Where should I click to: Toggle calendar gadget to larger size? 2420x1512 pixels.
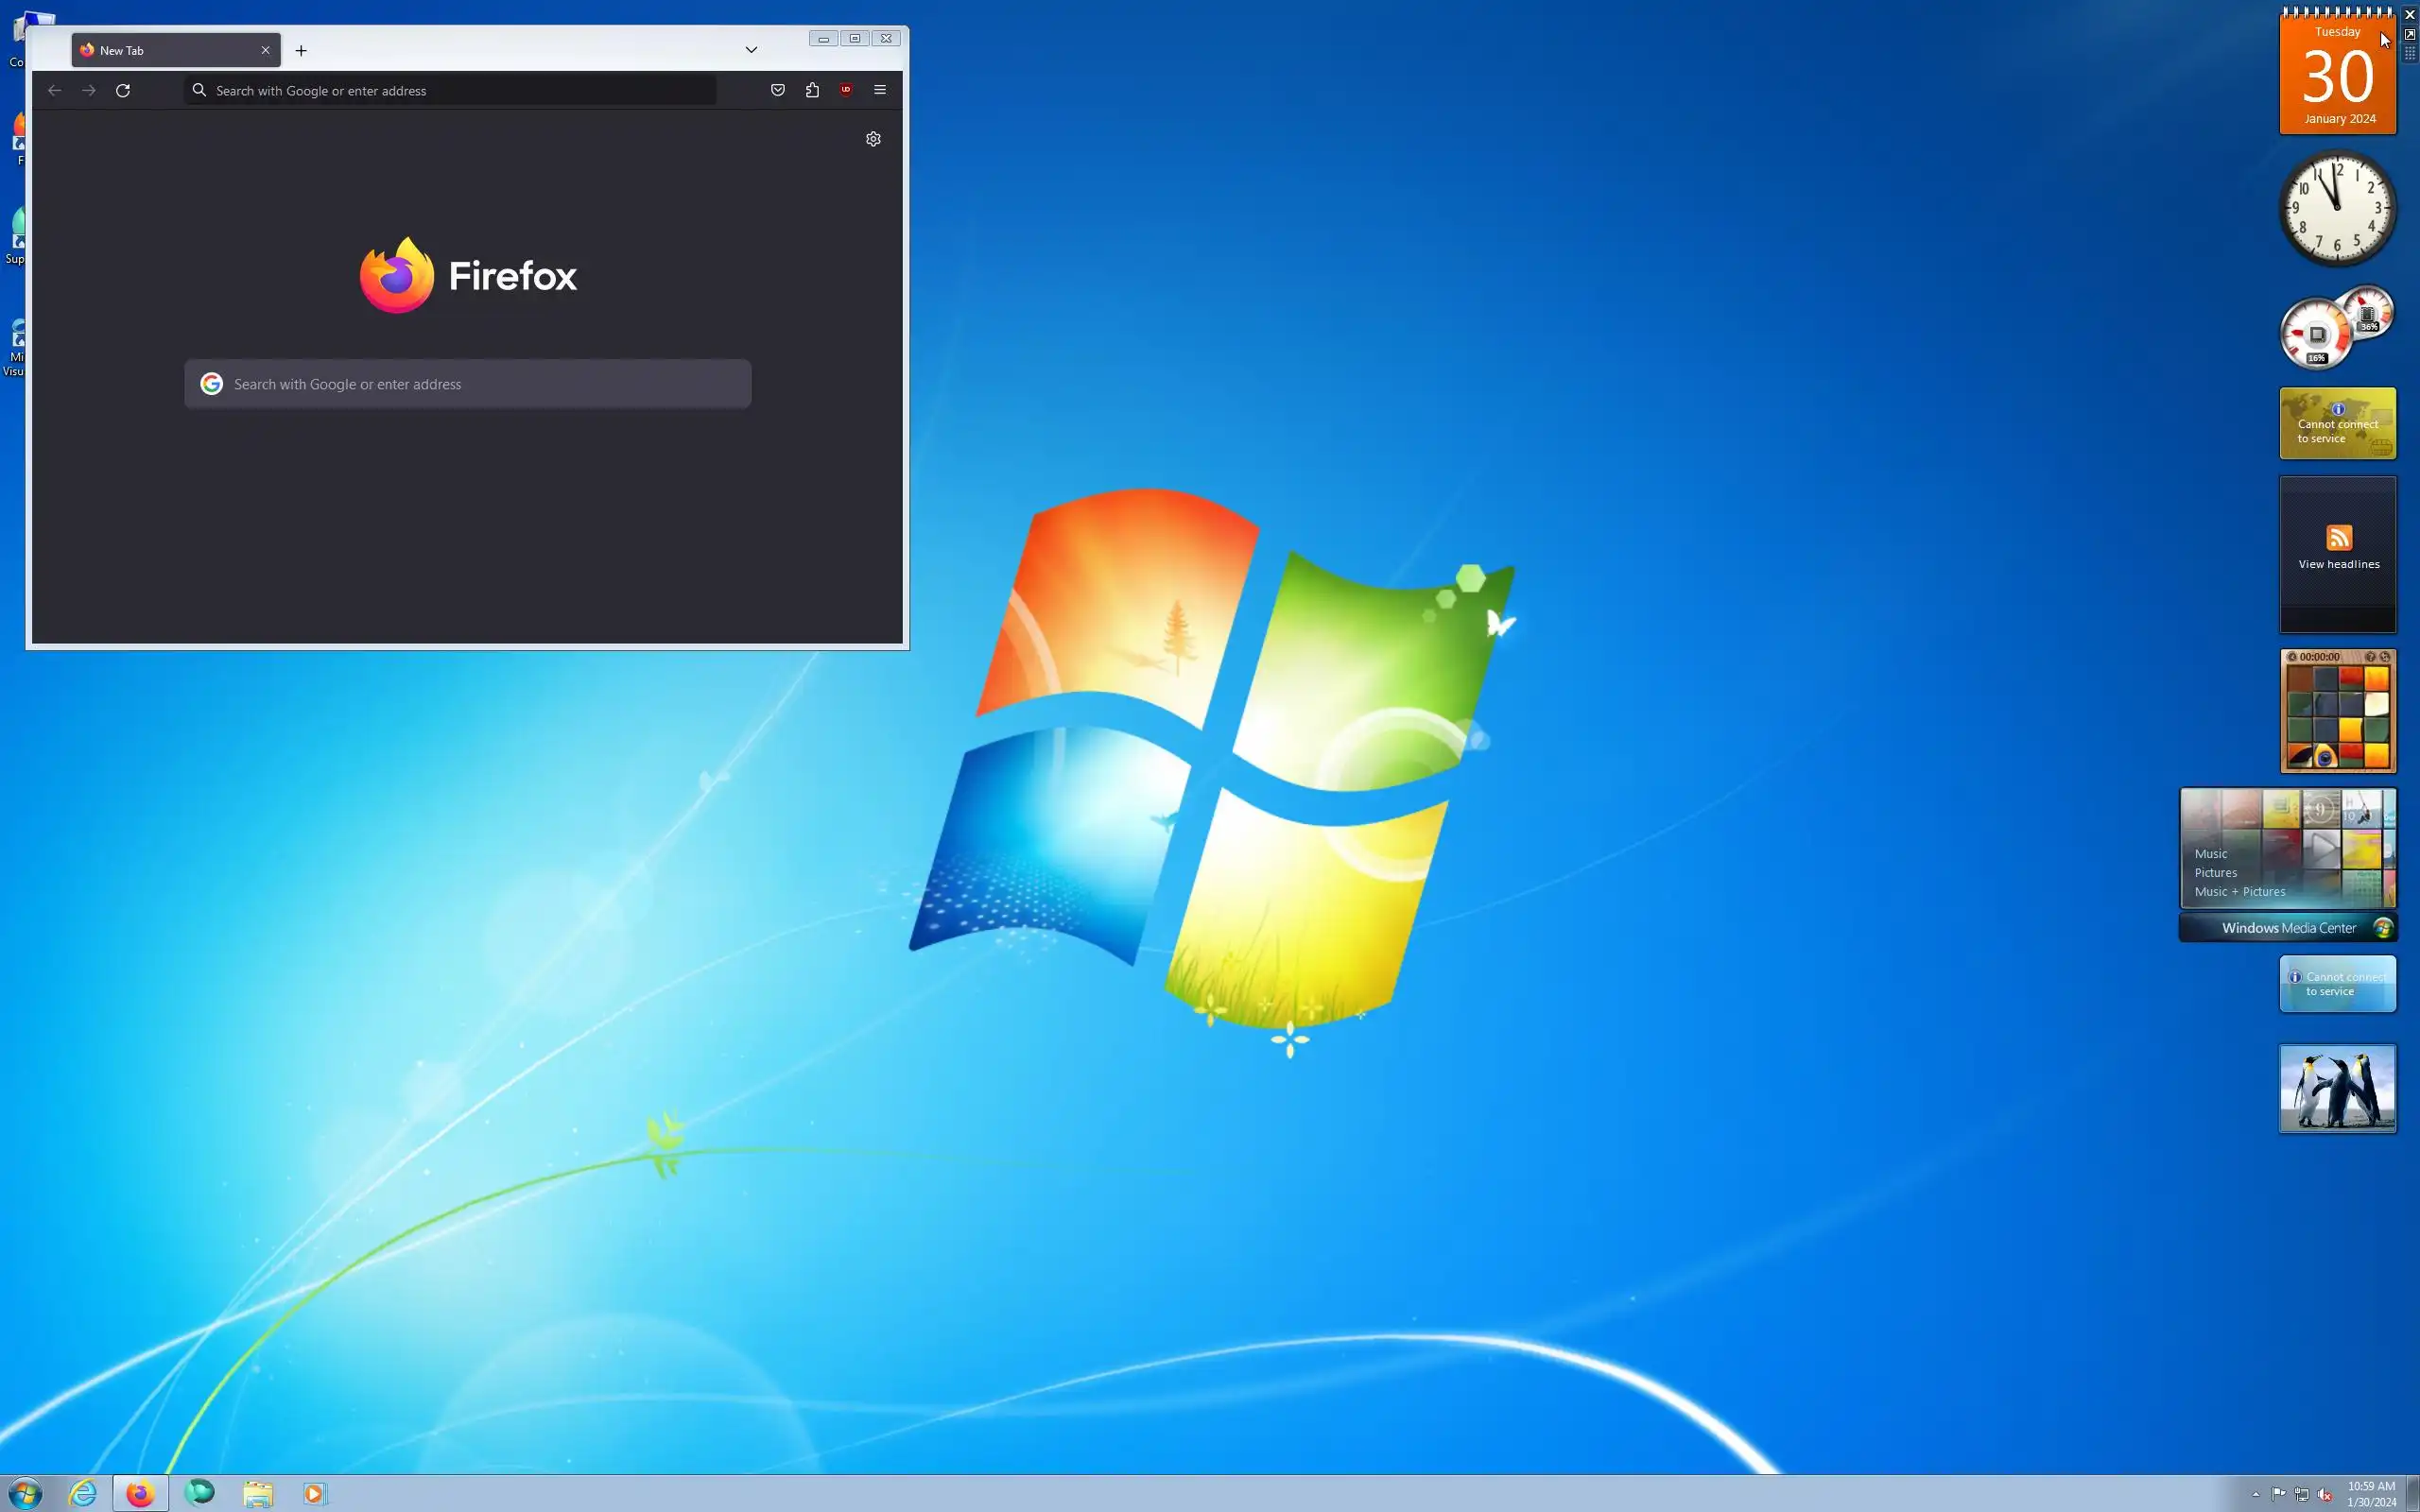pyautogui.click(x=2409, y=34)
